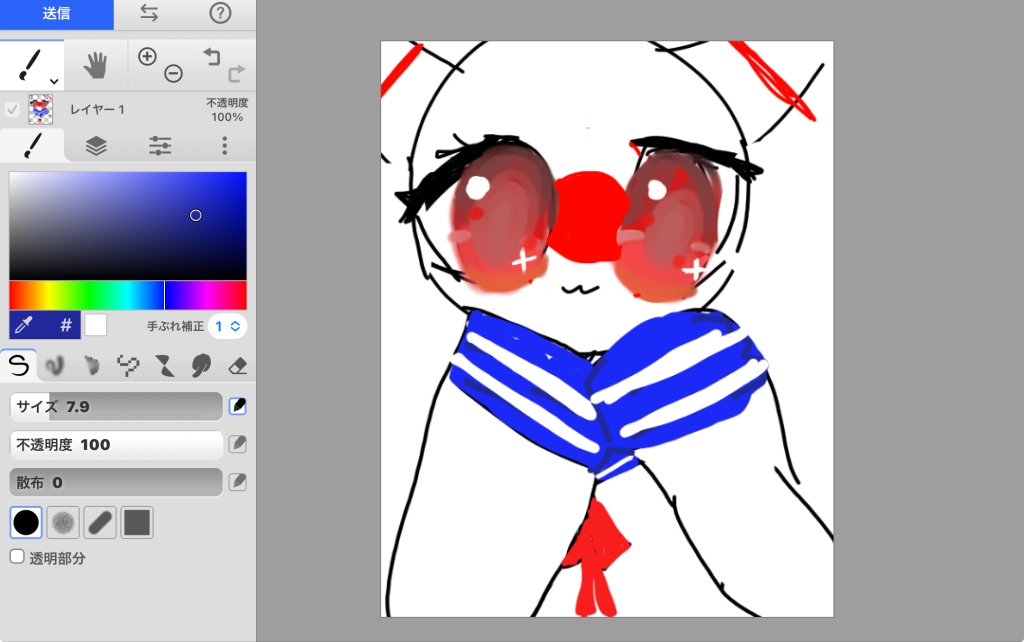Toggle pen pressure for 不透明度
Viewport: 1024px width, 642px height.
238,444
